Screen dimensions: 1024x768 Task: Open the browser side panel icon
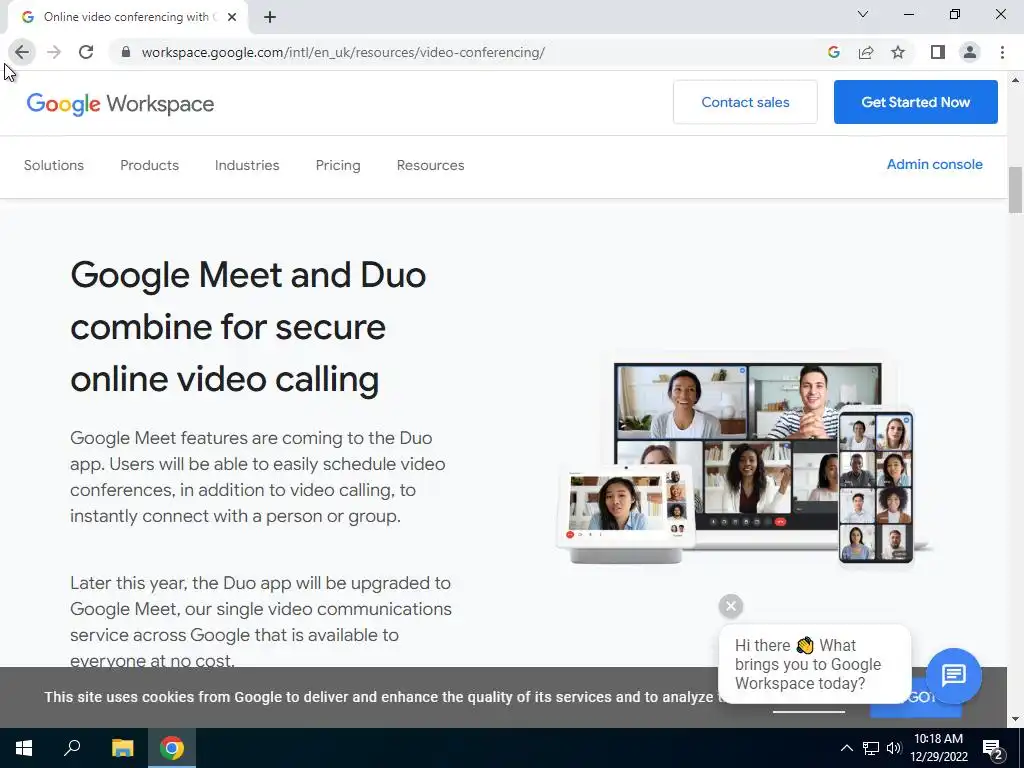click(x=938, y=52)
